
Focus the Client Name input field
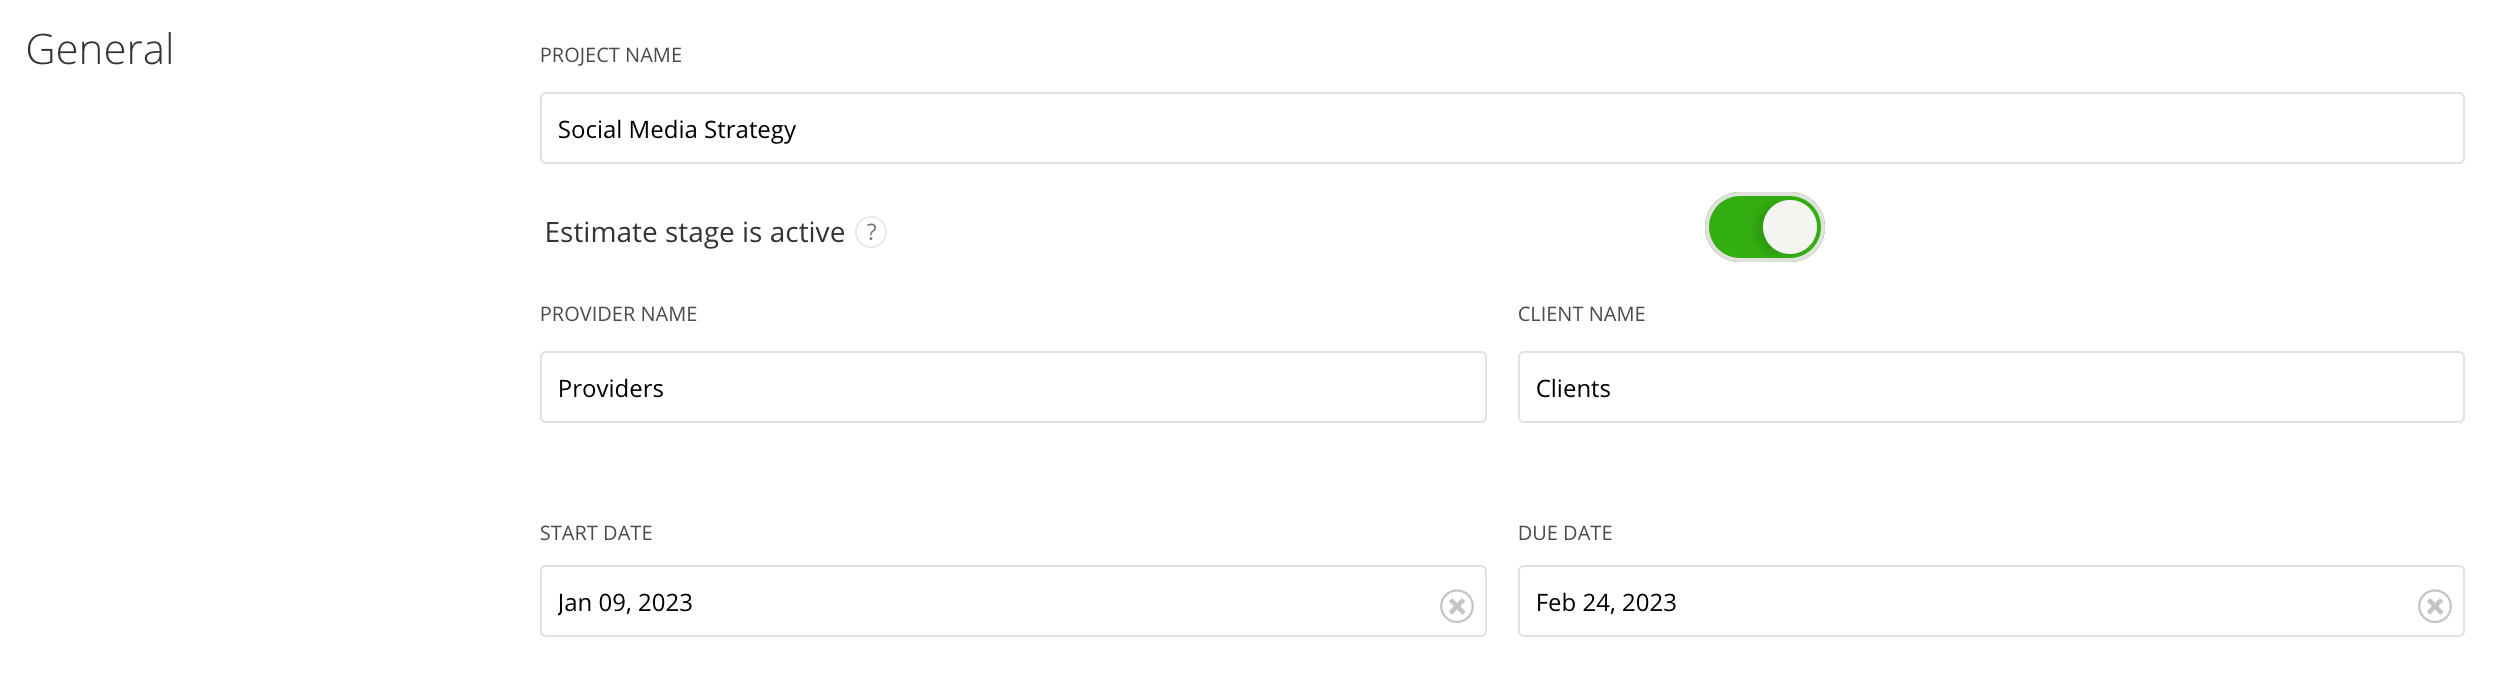pyautogui.click(x=1990, y=388)
